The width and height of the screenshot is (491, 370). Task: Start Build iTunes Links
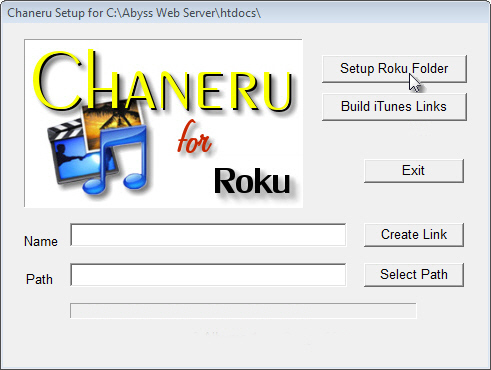(394, 107)
